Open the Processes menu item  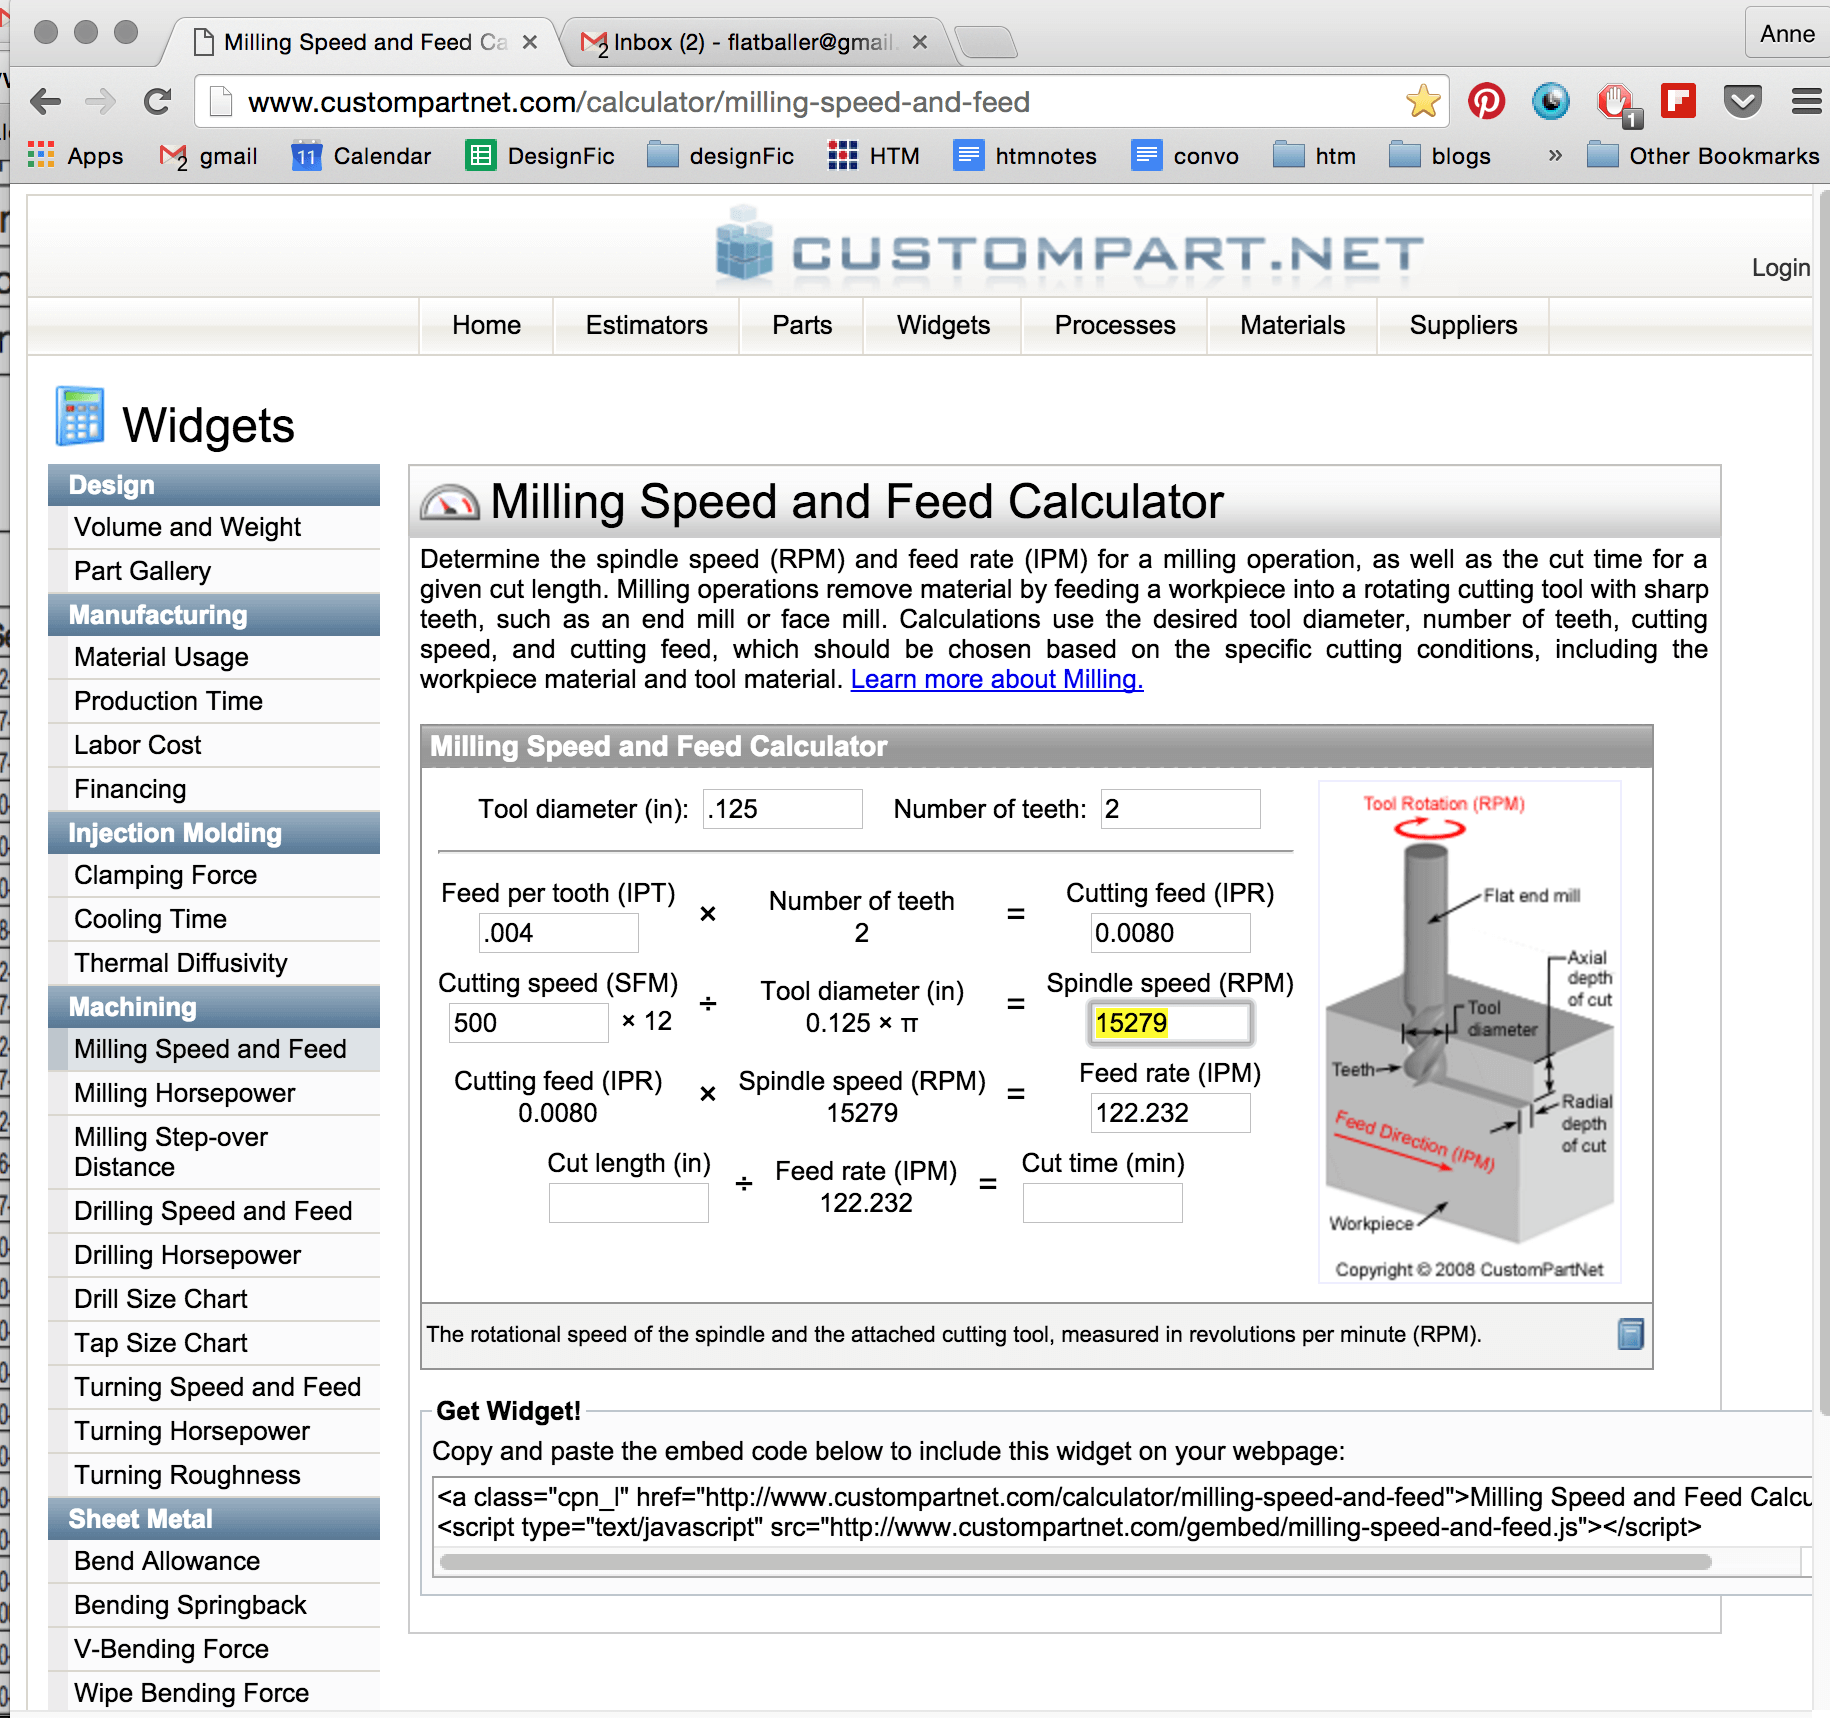click(x=1115, y=325)
